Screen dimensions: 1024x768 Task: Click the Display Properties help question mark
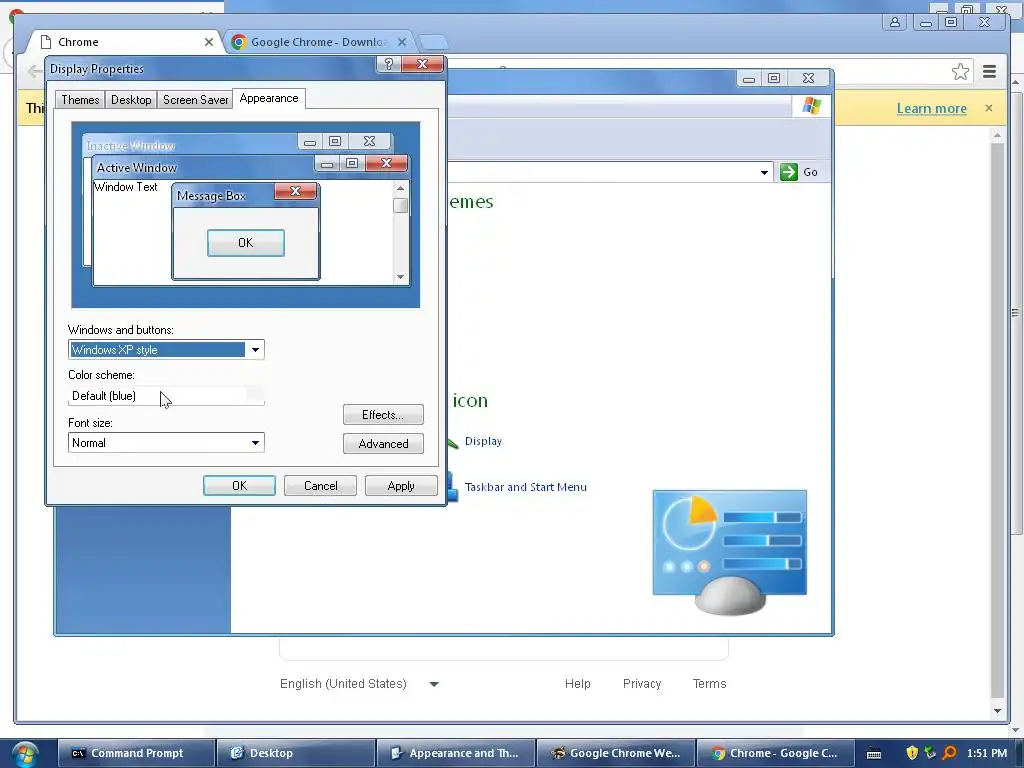click(389, 64)
